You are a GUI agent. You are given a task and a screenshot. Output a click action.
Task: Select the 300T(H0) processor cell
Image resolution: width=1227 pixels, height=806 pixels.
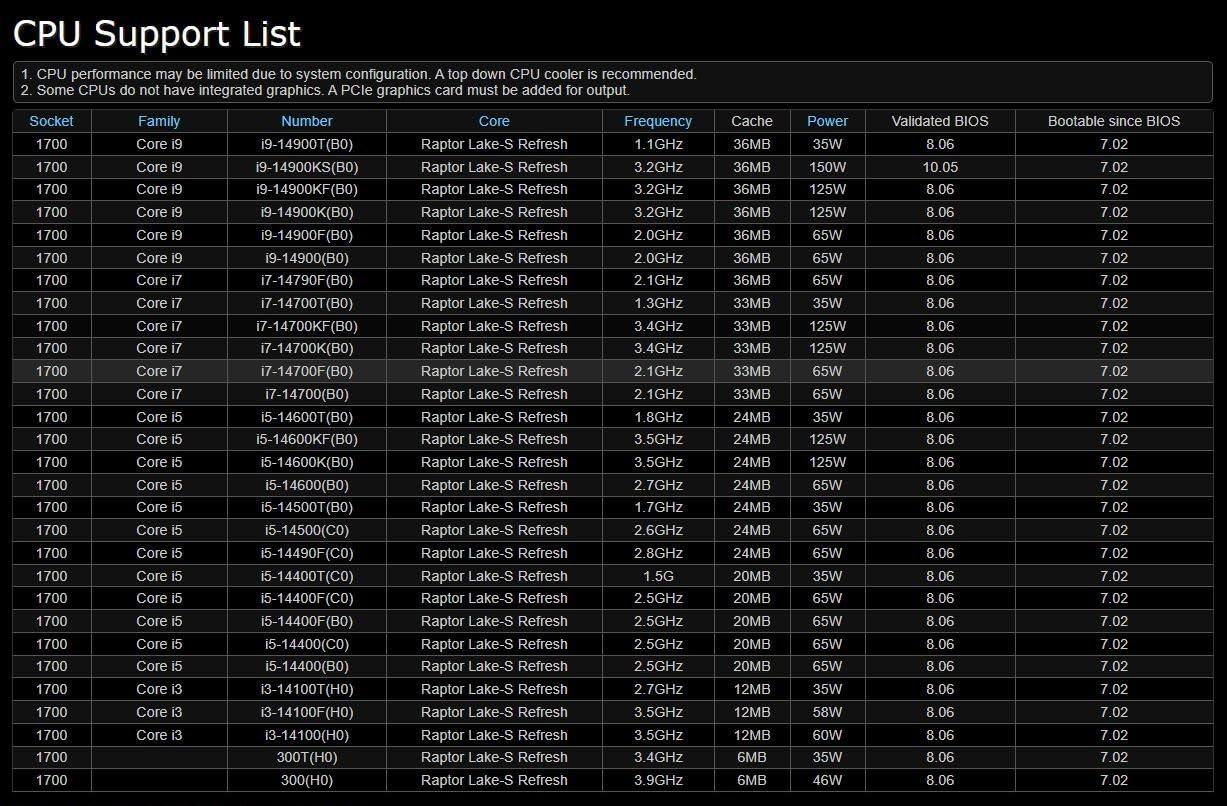(x=306, y=757)
